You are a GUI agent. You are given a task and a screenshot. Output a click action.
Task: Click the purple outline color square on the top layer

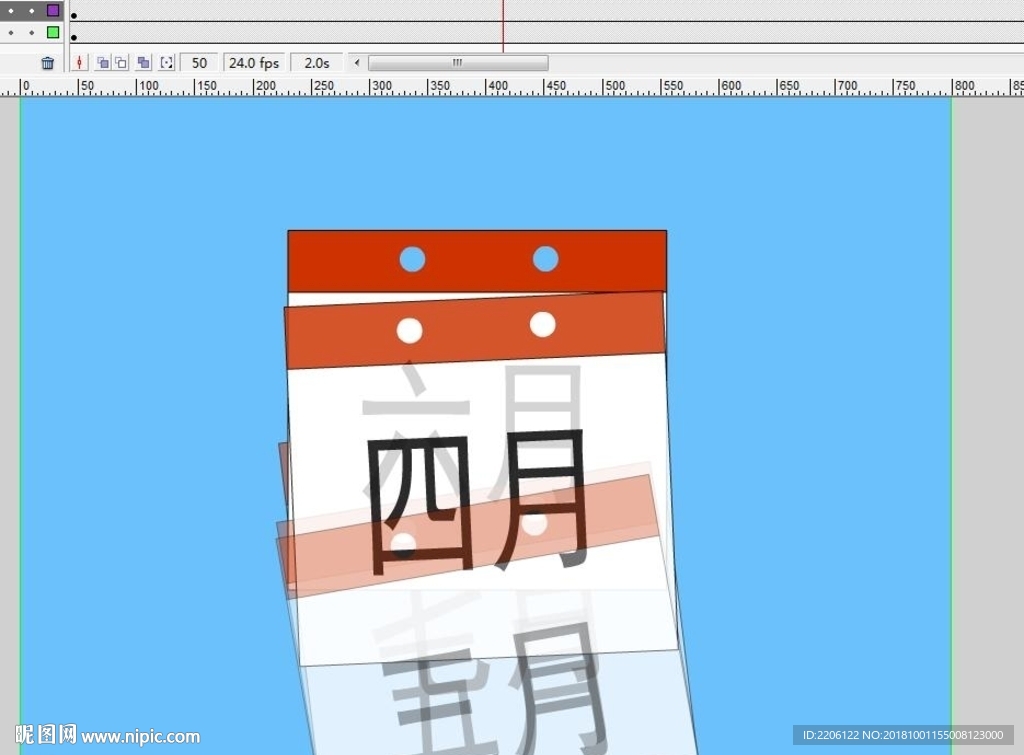click(53, 10)
